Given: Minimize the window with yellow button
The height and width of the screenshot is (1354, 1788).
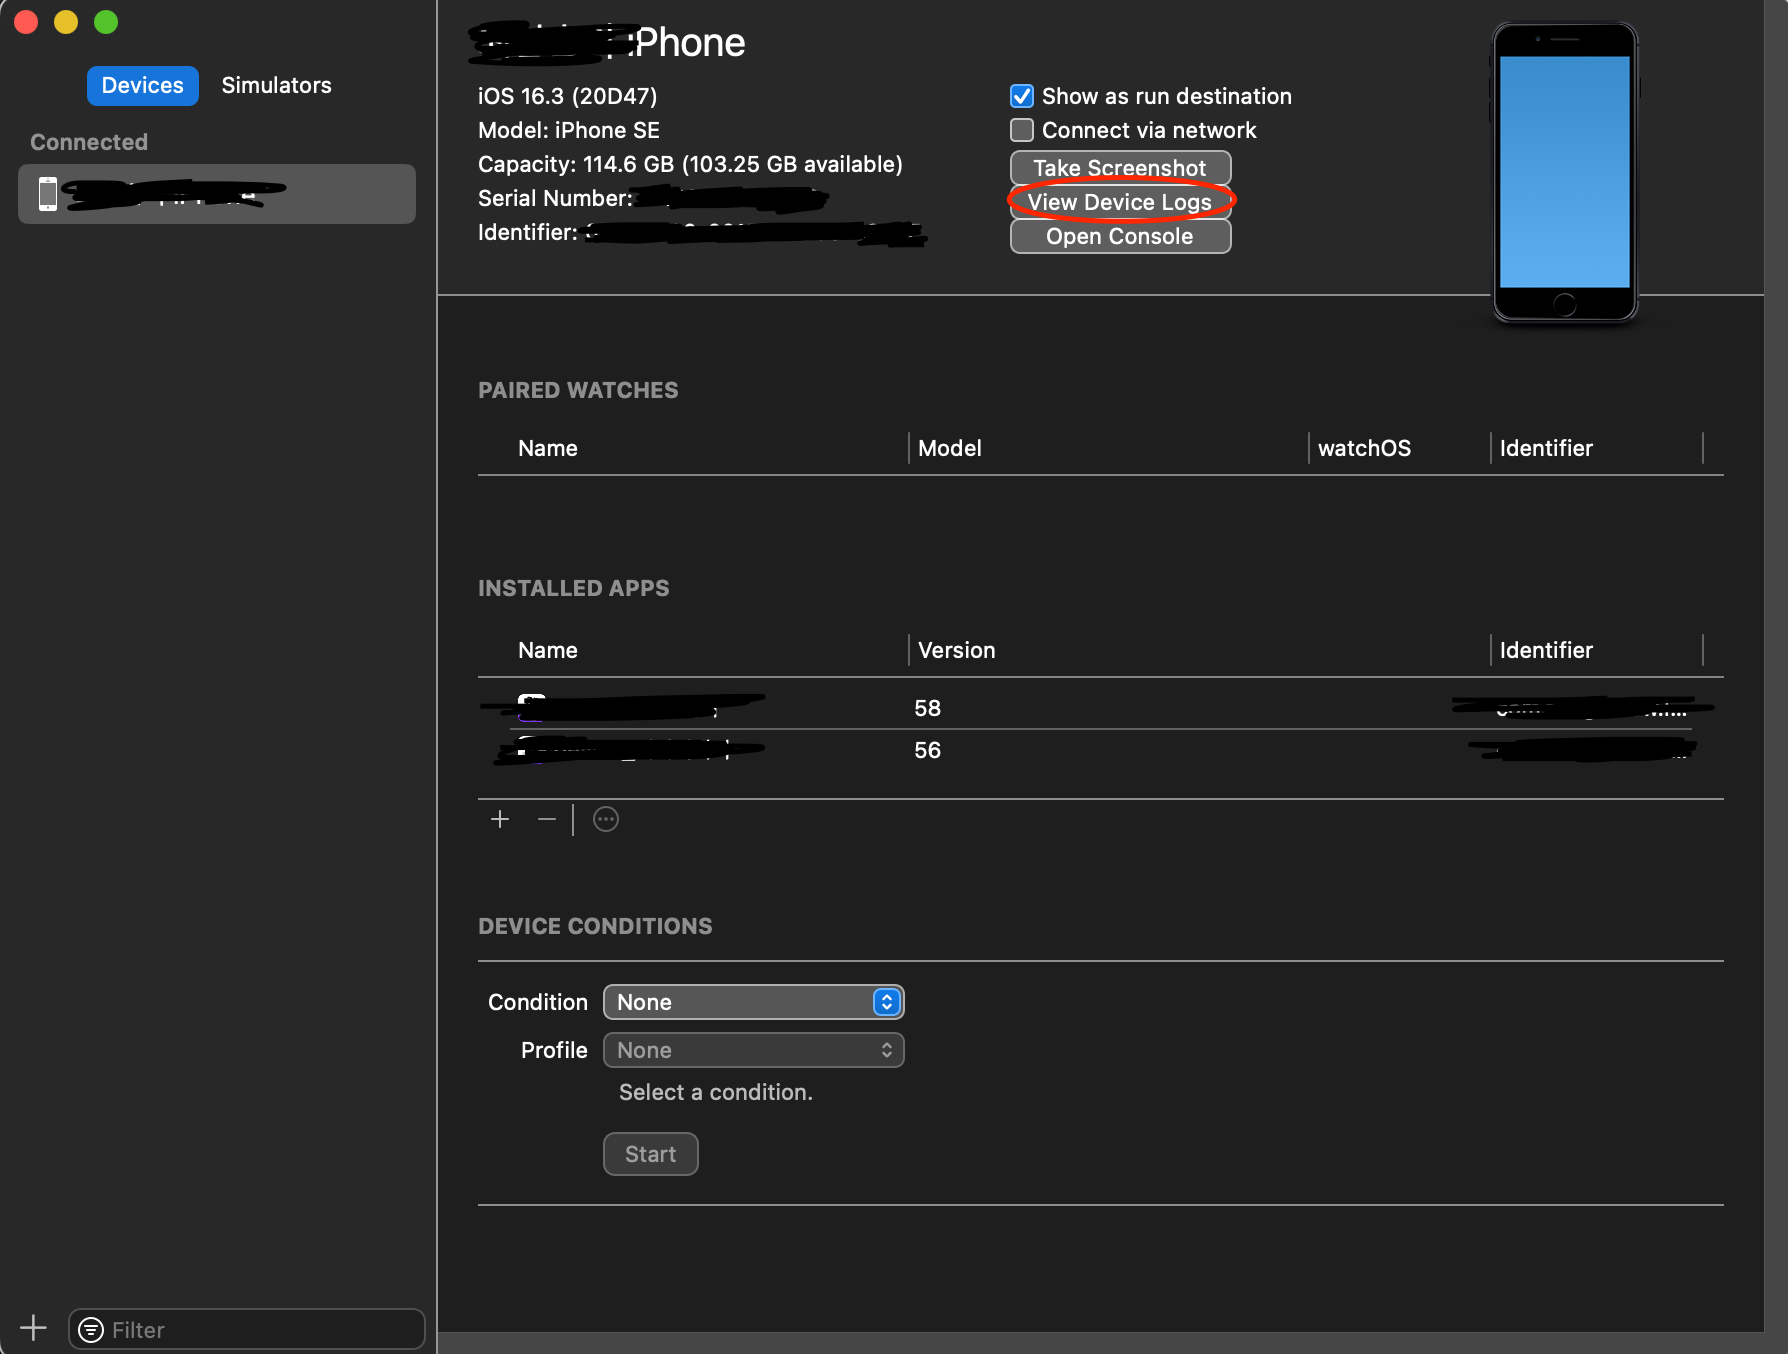Looking at the screenshot, I should pos(66,22).
